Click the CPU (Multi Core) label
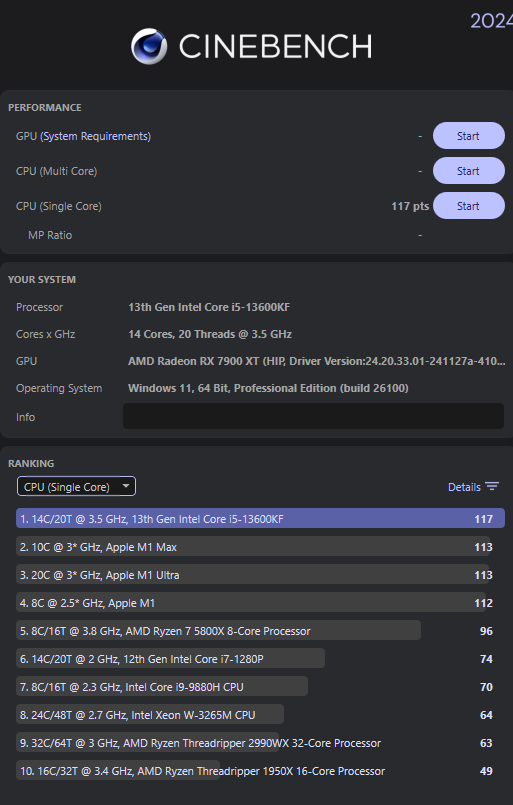This screenshot has height=805, width=513. 56,171
